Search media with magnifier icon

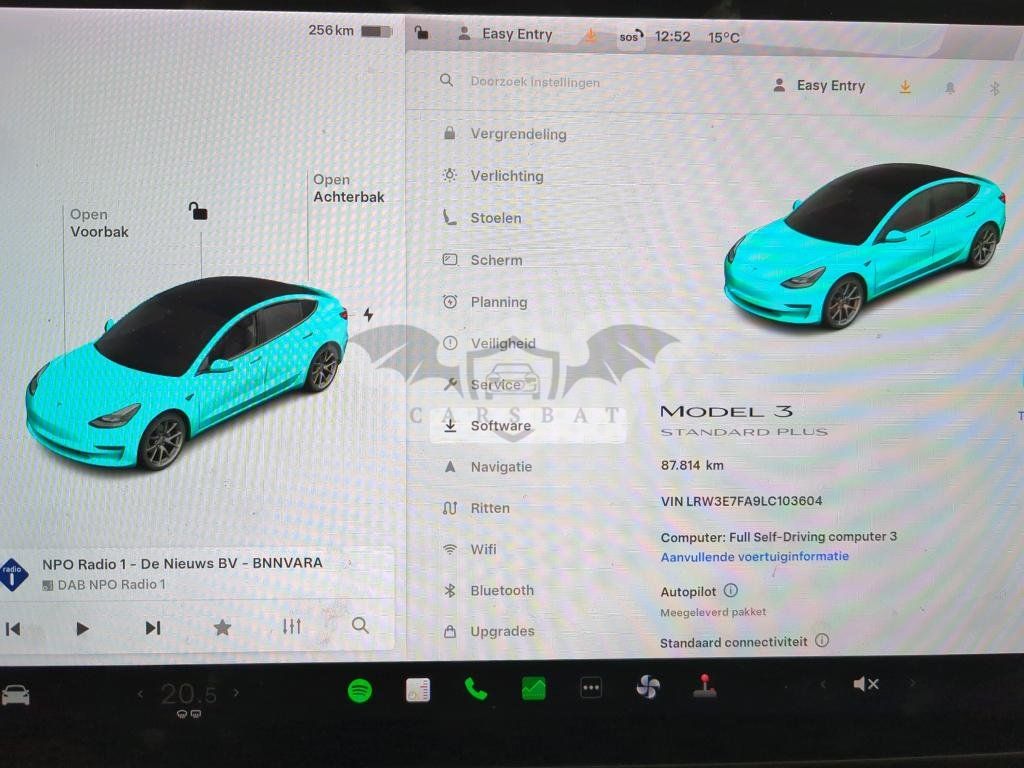360,626
